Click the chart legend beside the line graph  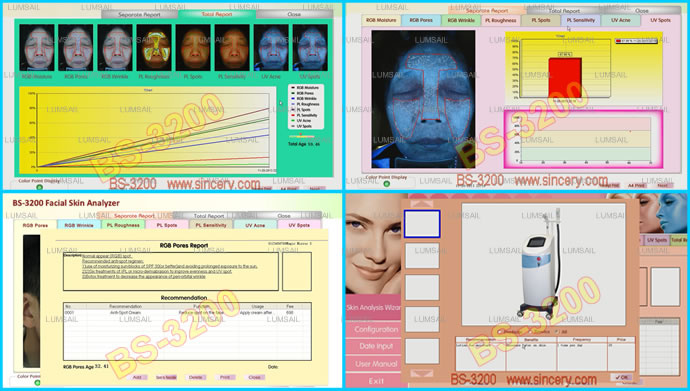tap(306, 107)
